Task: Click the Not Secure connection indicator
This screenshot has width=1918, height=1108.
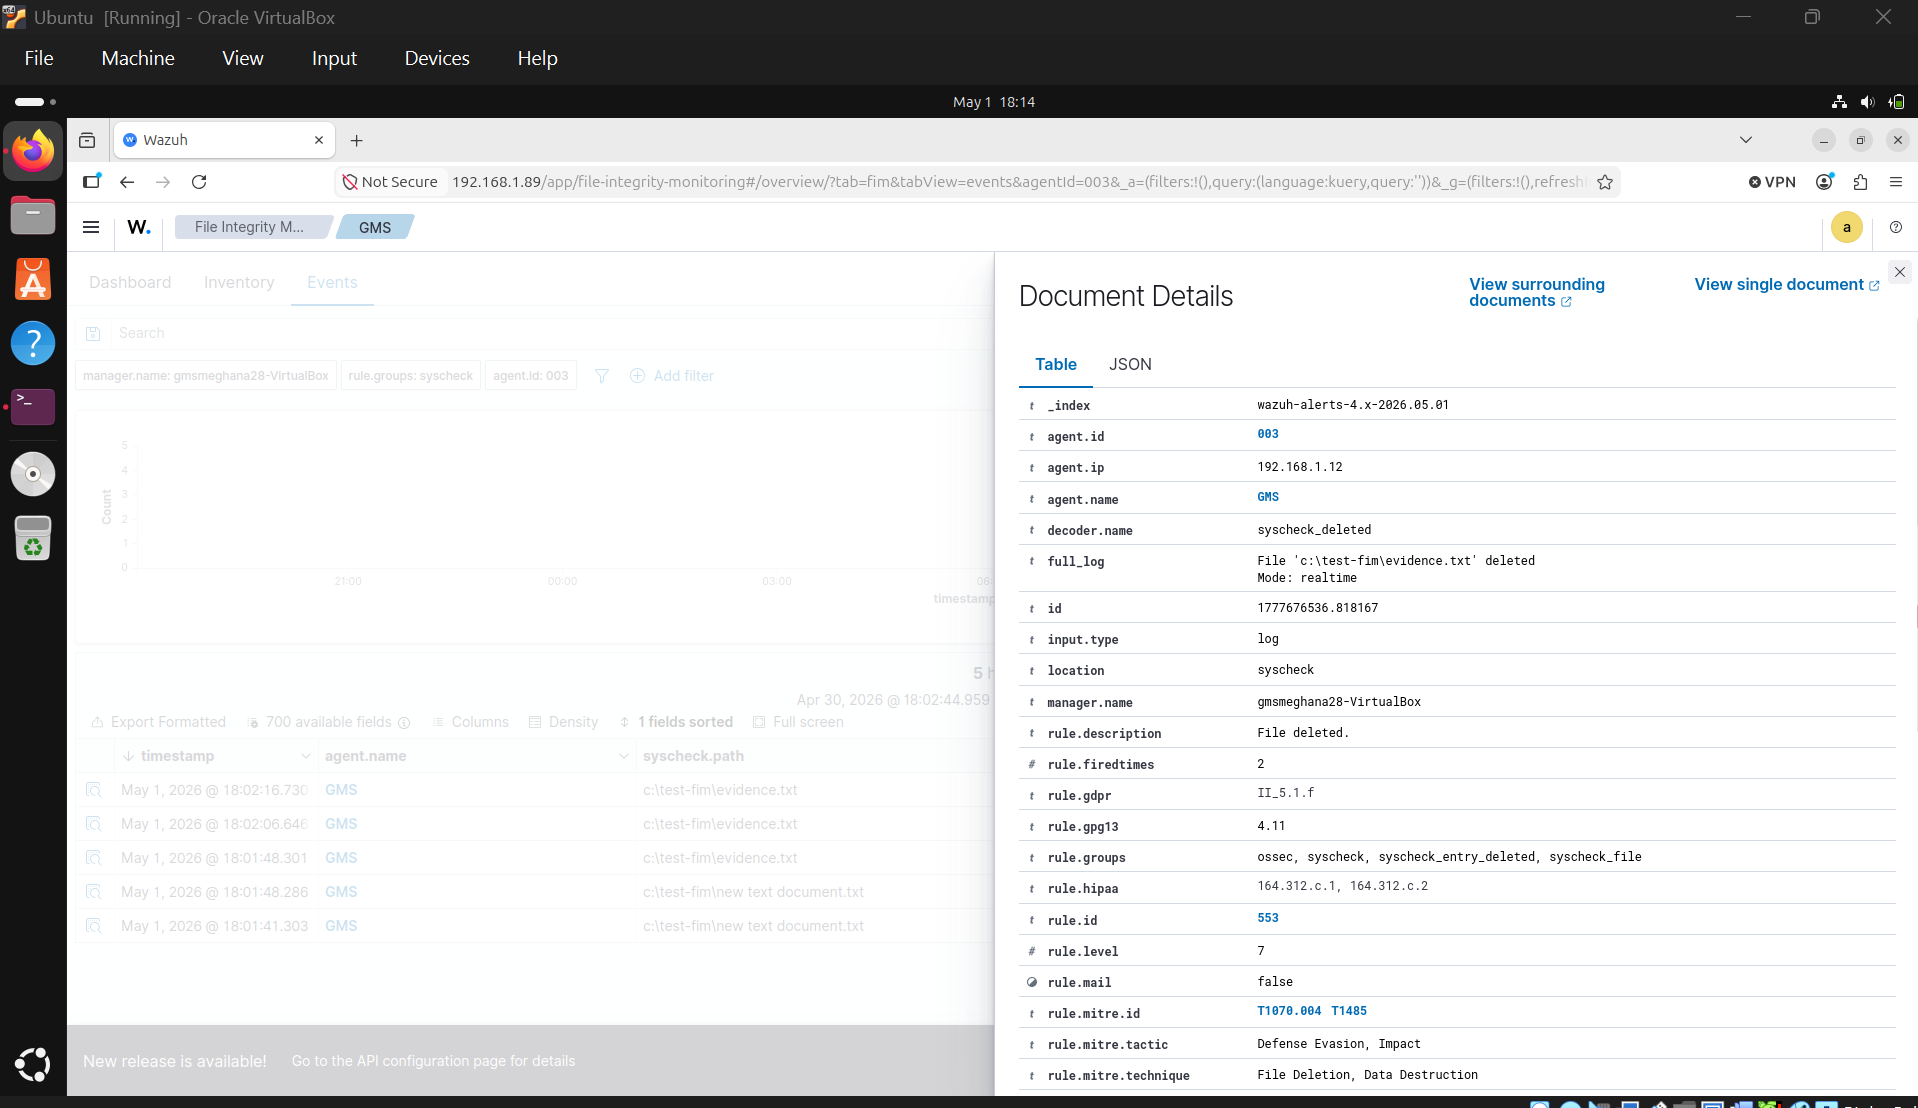Action: [390, 182]
